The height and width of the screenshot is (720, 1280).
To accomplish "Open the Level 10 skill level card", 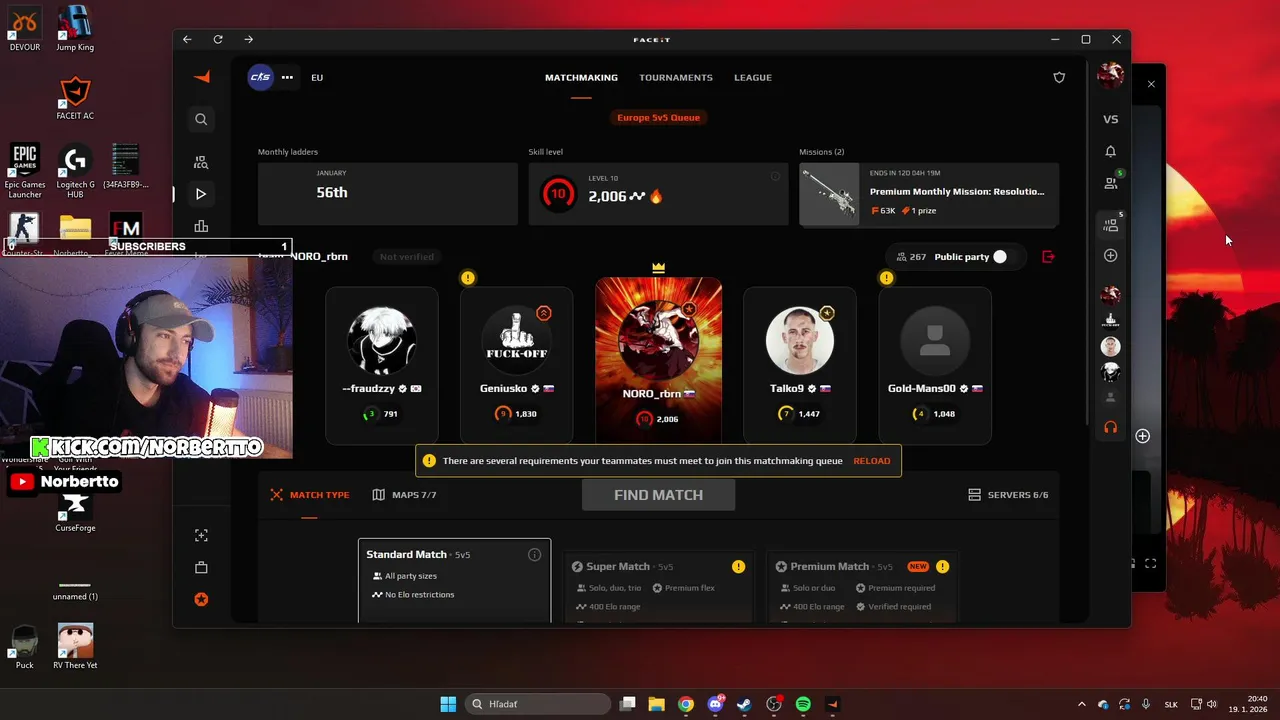I will 658,194.
